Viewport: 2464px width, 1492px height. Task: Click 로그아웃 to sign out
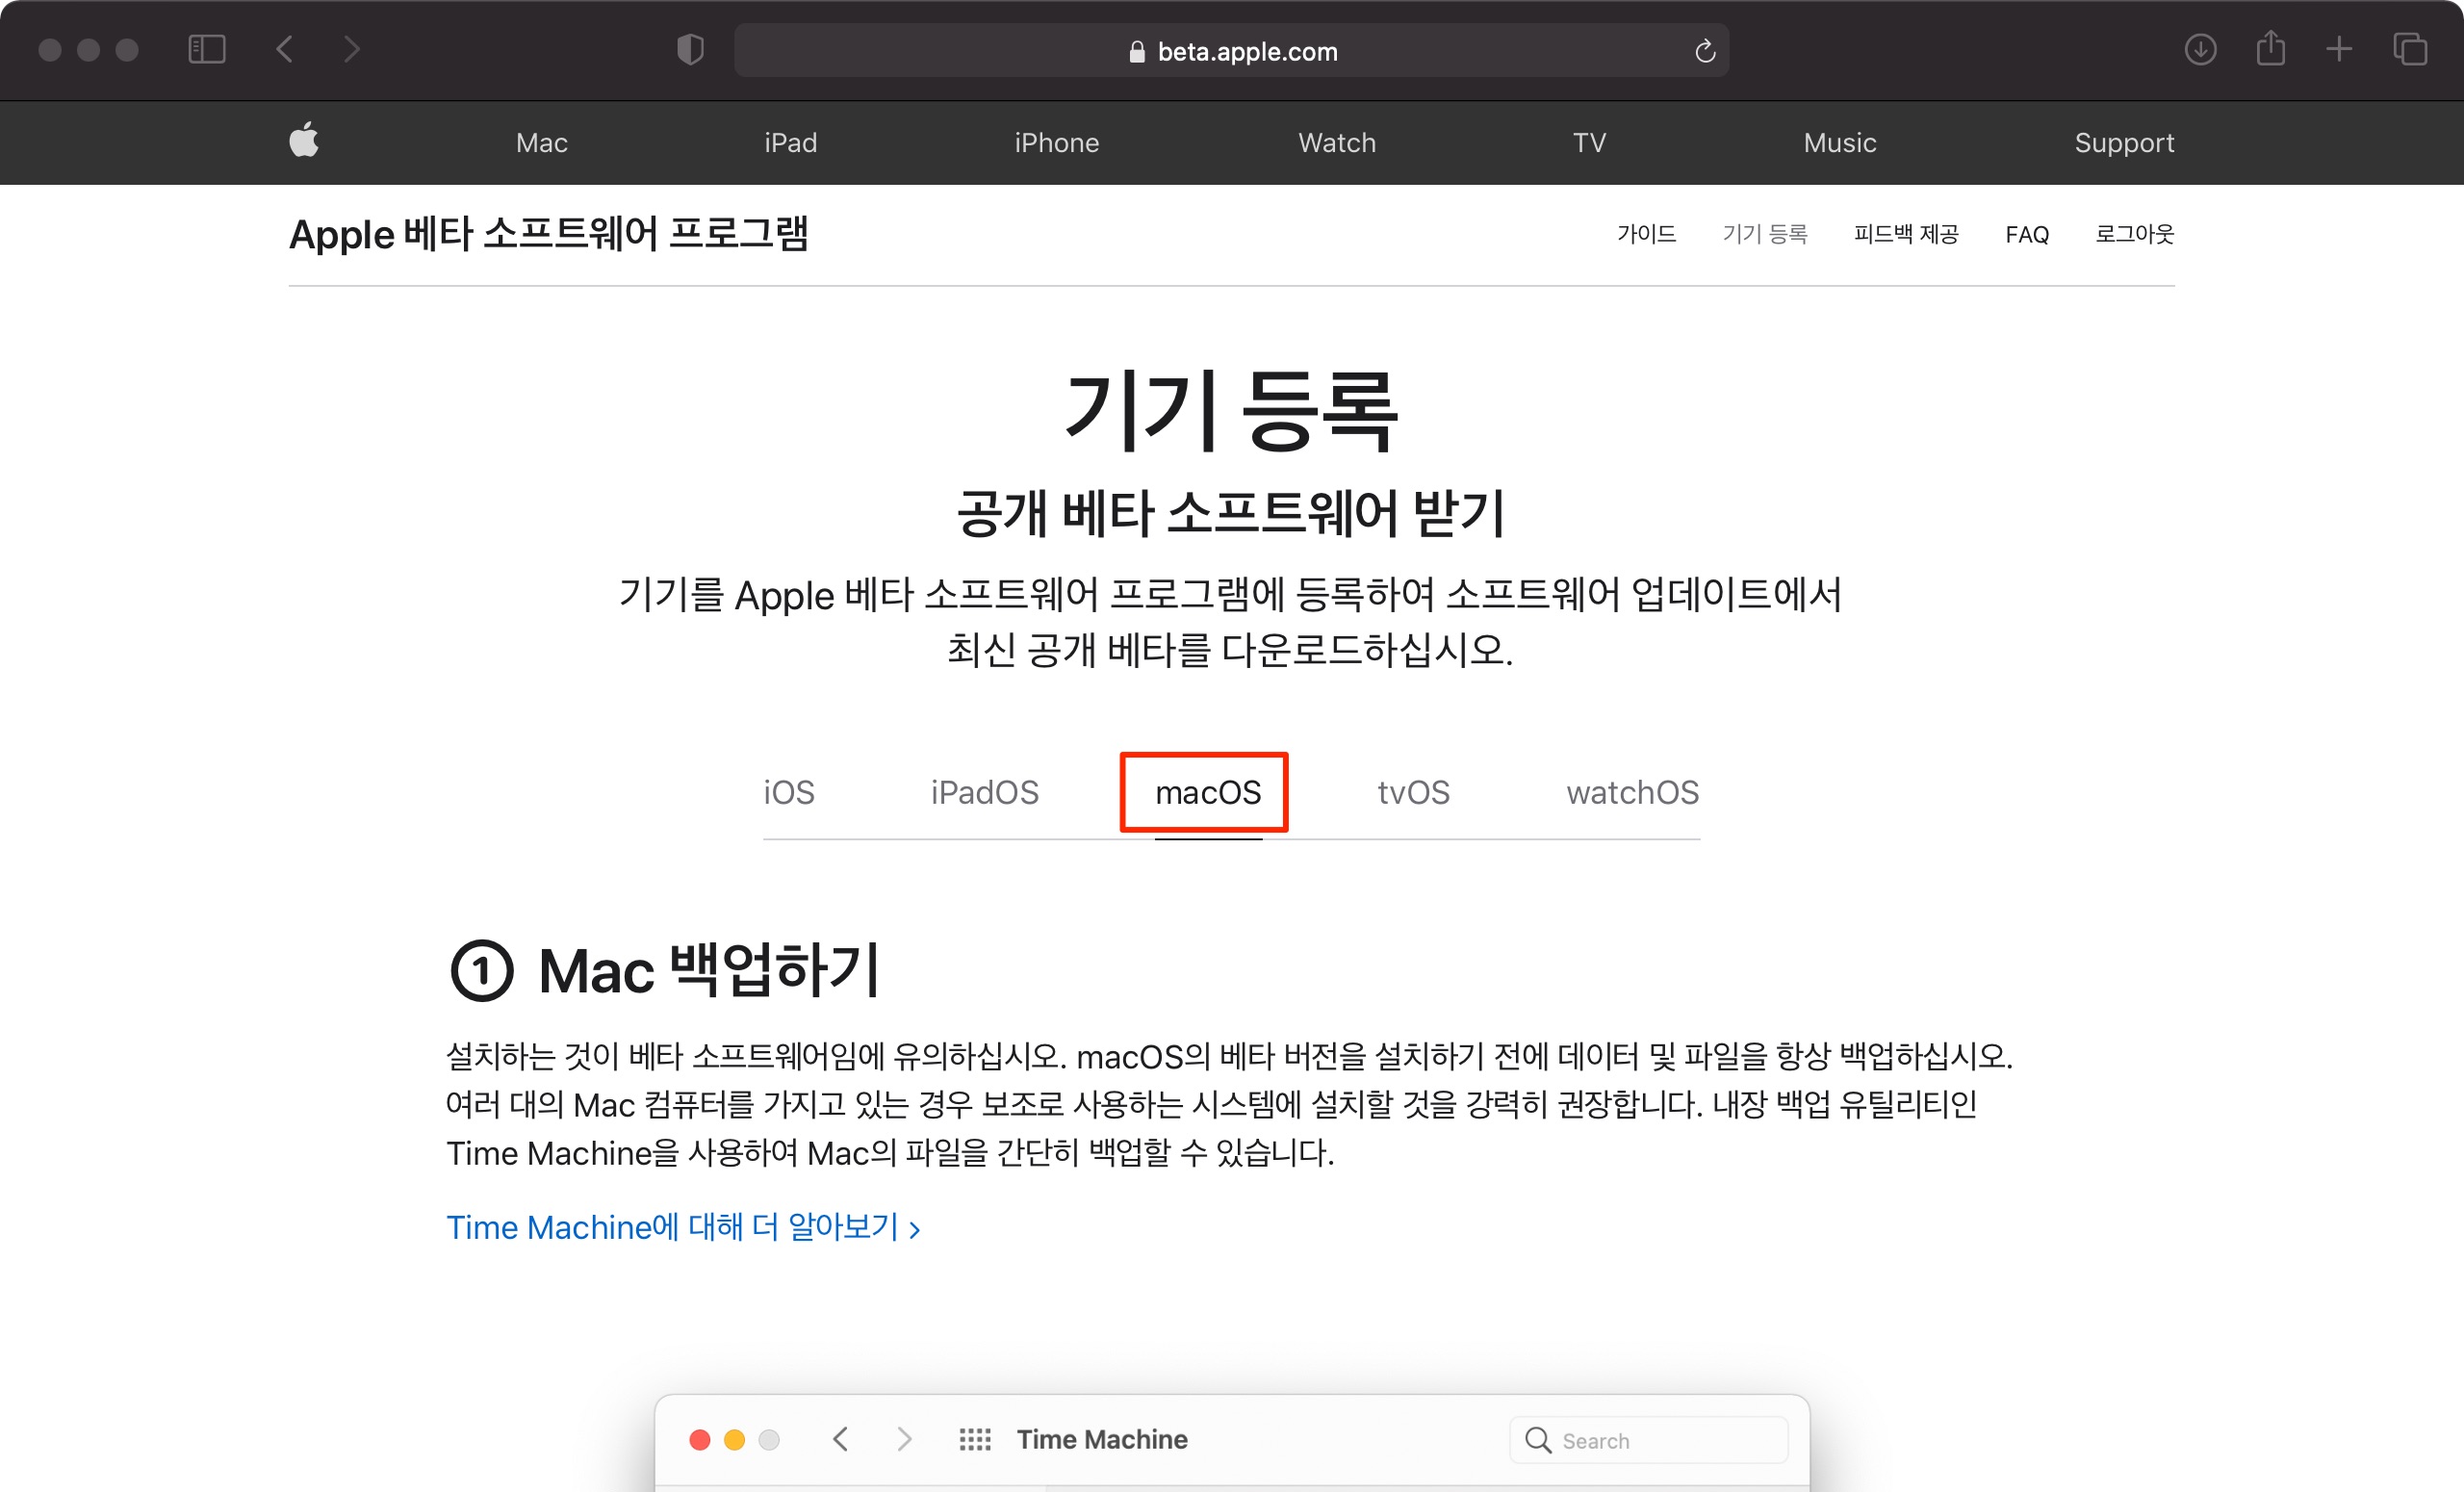2134,234
